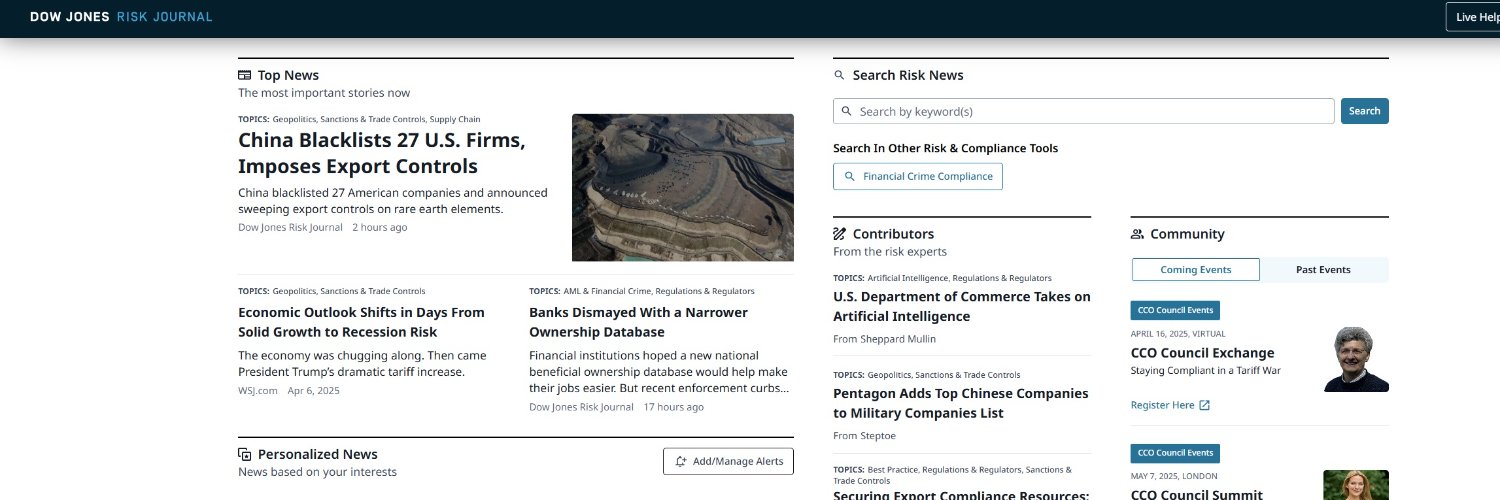Click the CCO Council Exchange speaker portrait
Screen dimensions: 1500x500
pyautogui.click(x=1356, y=359)
